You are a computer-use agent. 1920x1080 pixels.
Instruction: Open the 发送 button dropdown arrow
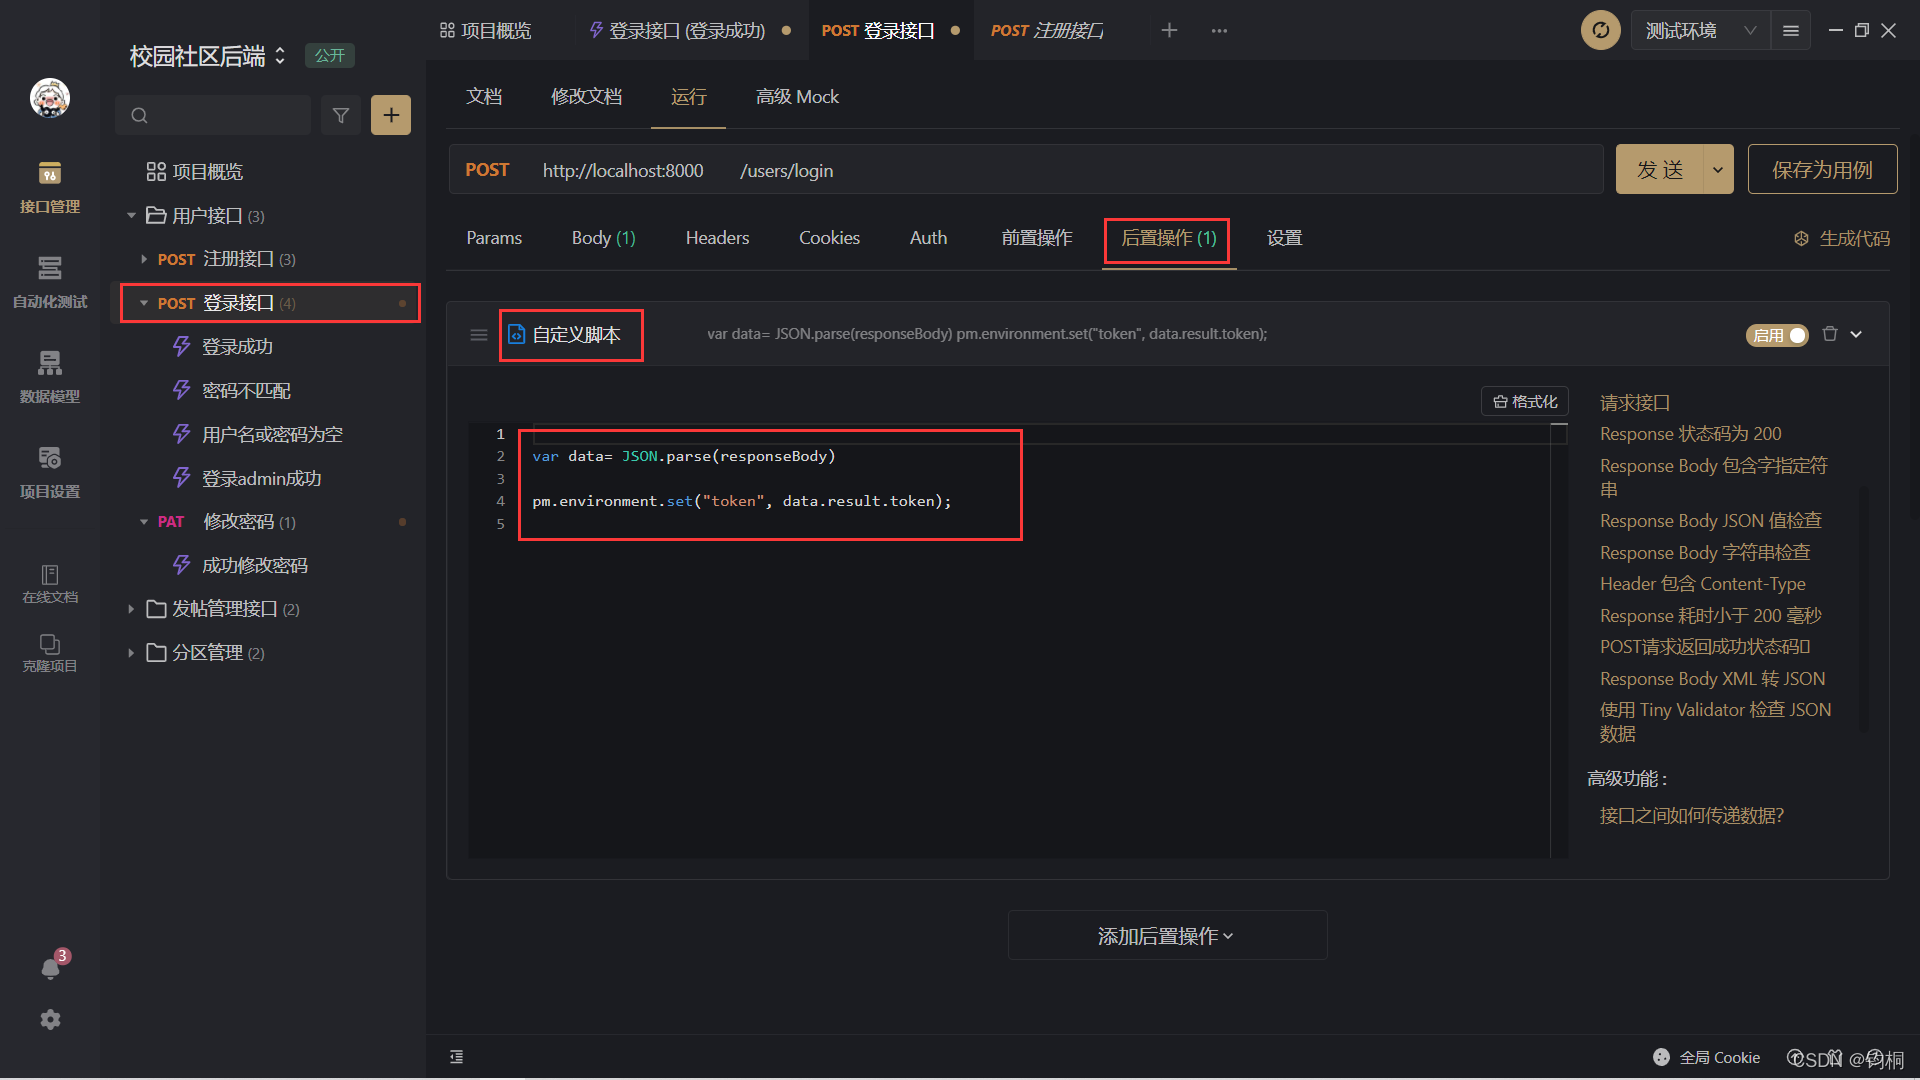(x=1717, y=170)
